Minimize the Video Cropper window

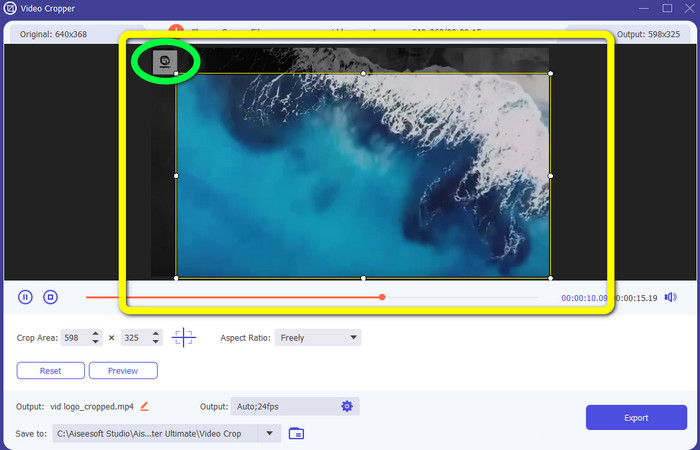(x=643, y=8)
